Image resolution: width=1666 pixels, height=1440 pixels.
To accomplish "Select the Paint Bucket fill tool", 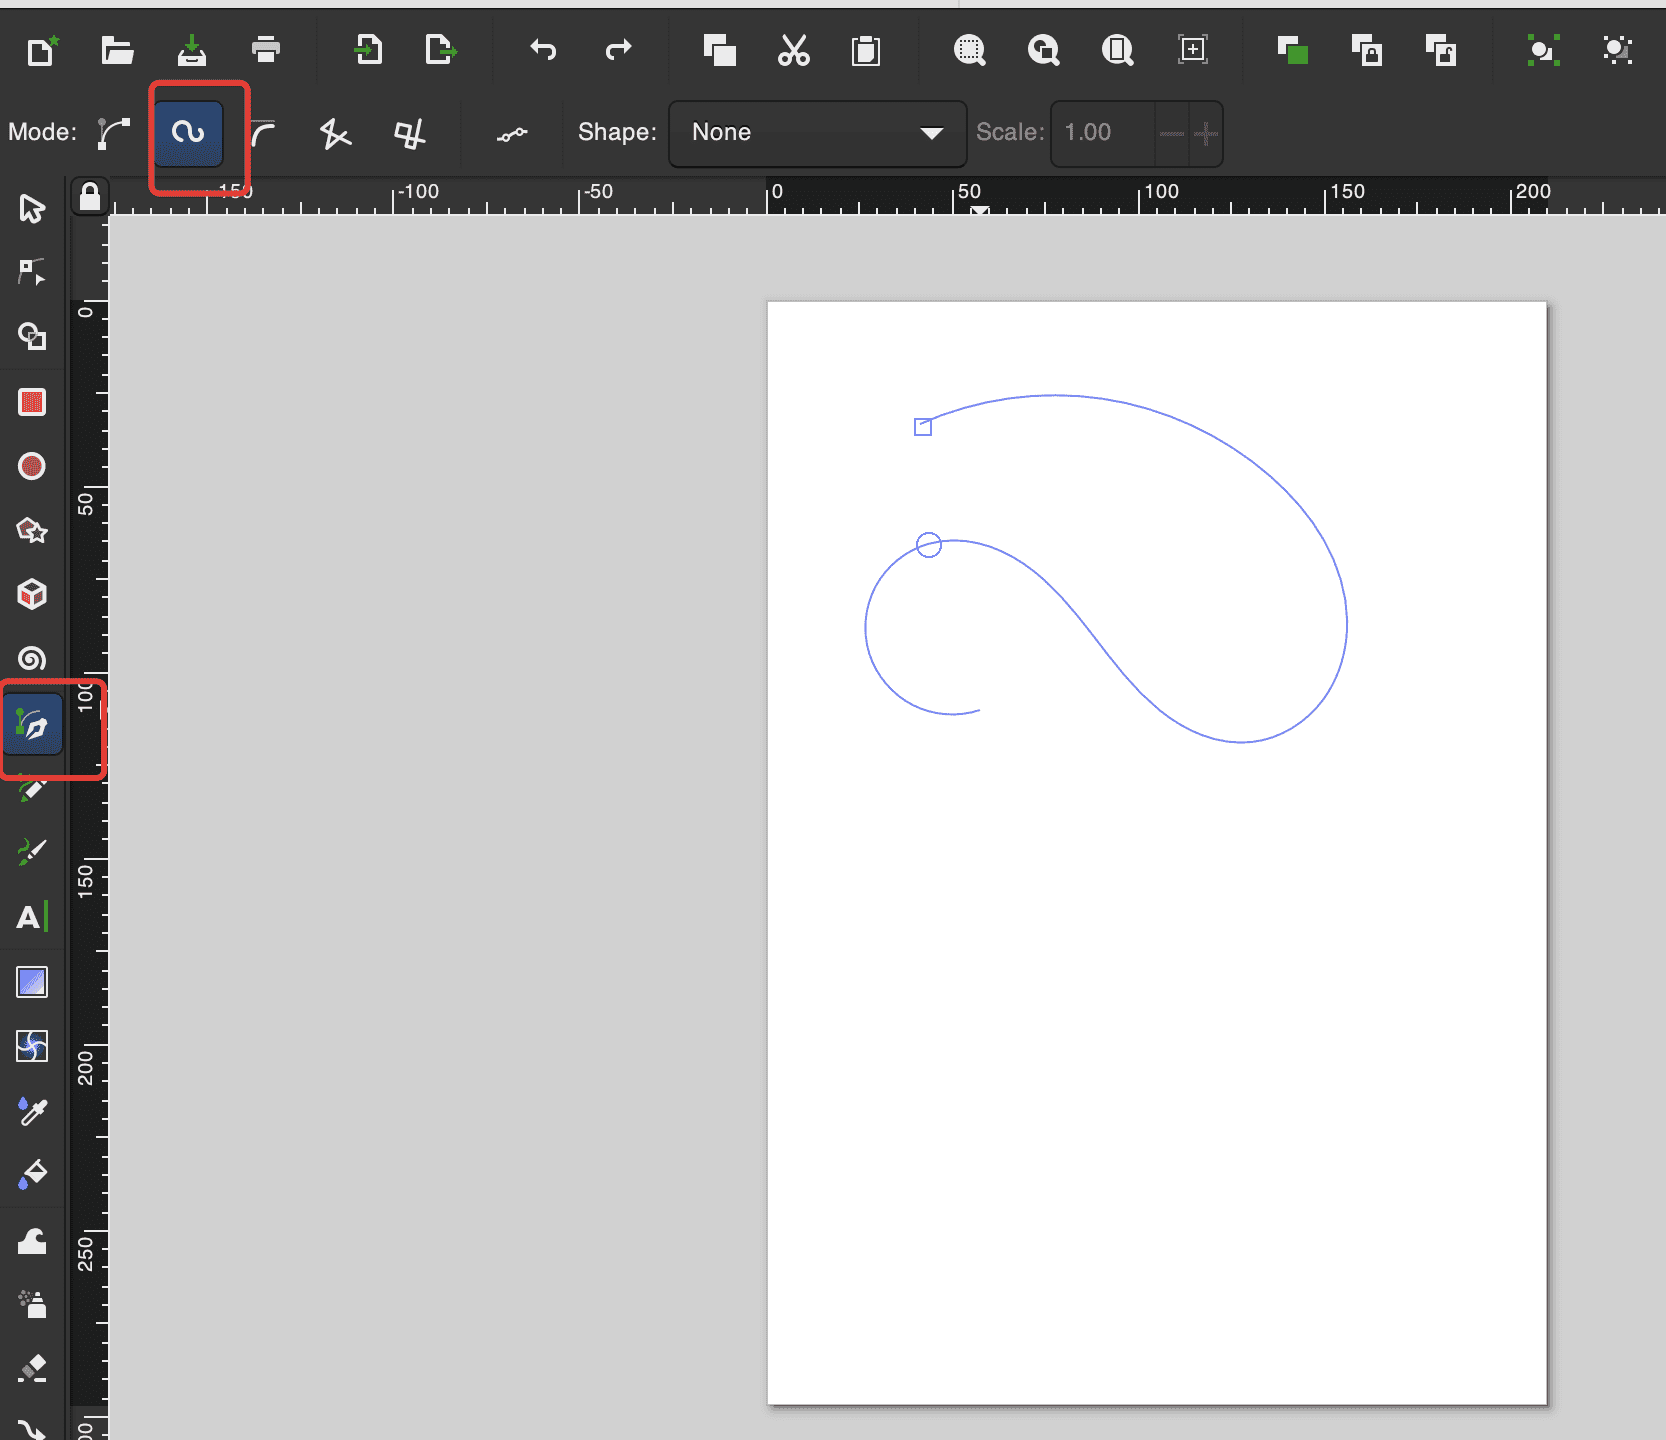I will tap(32, 1174).
